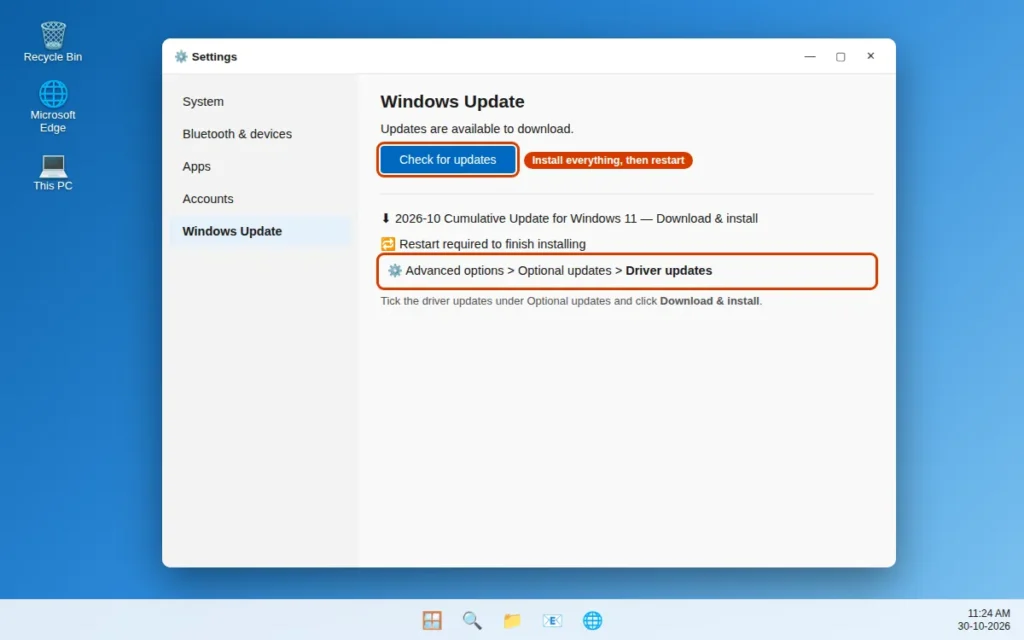Open taskbar Search magnifier icon
This screenshot has width=1024, height=640.
click(x=472, y=620)
